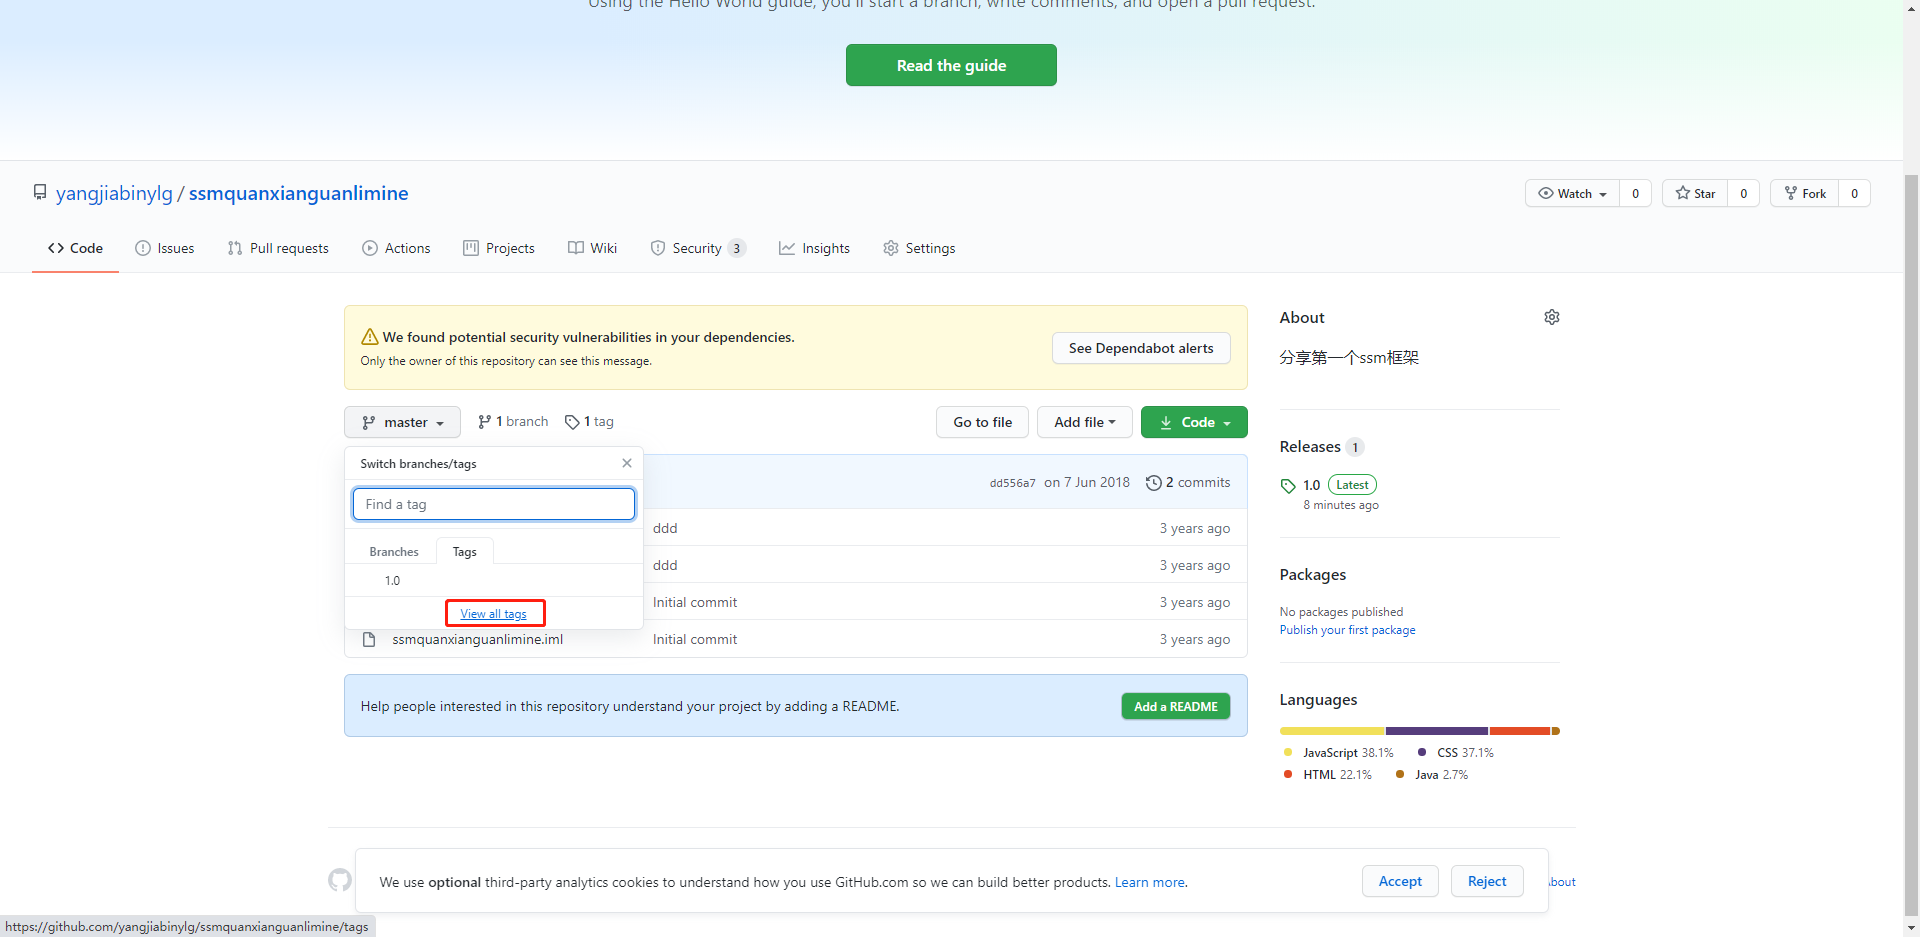Click the Fork count 0
1920x937 pixels.
tap(1854, 193)
